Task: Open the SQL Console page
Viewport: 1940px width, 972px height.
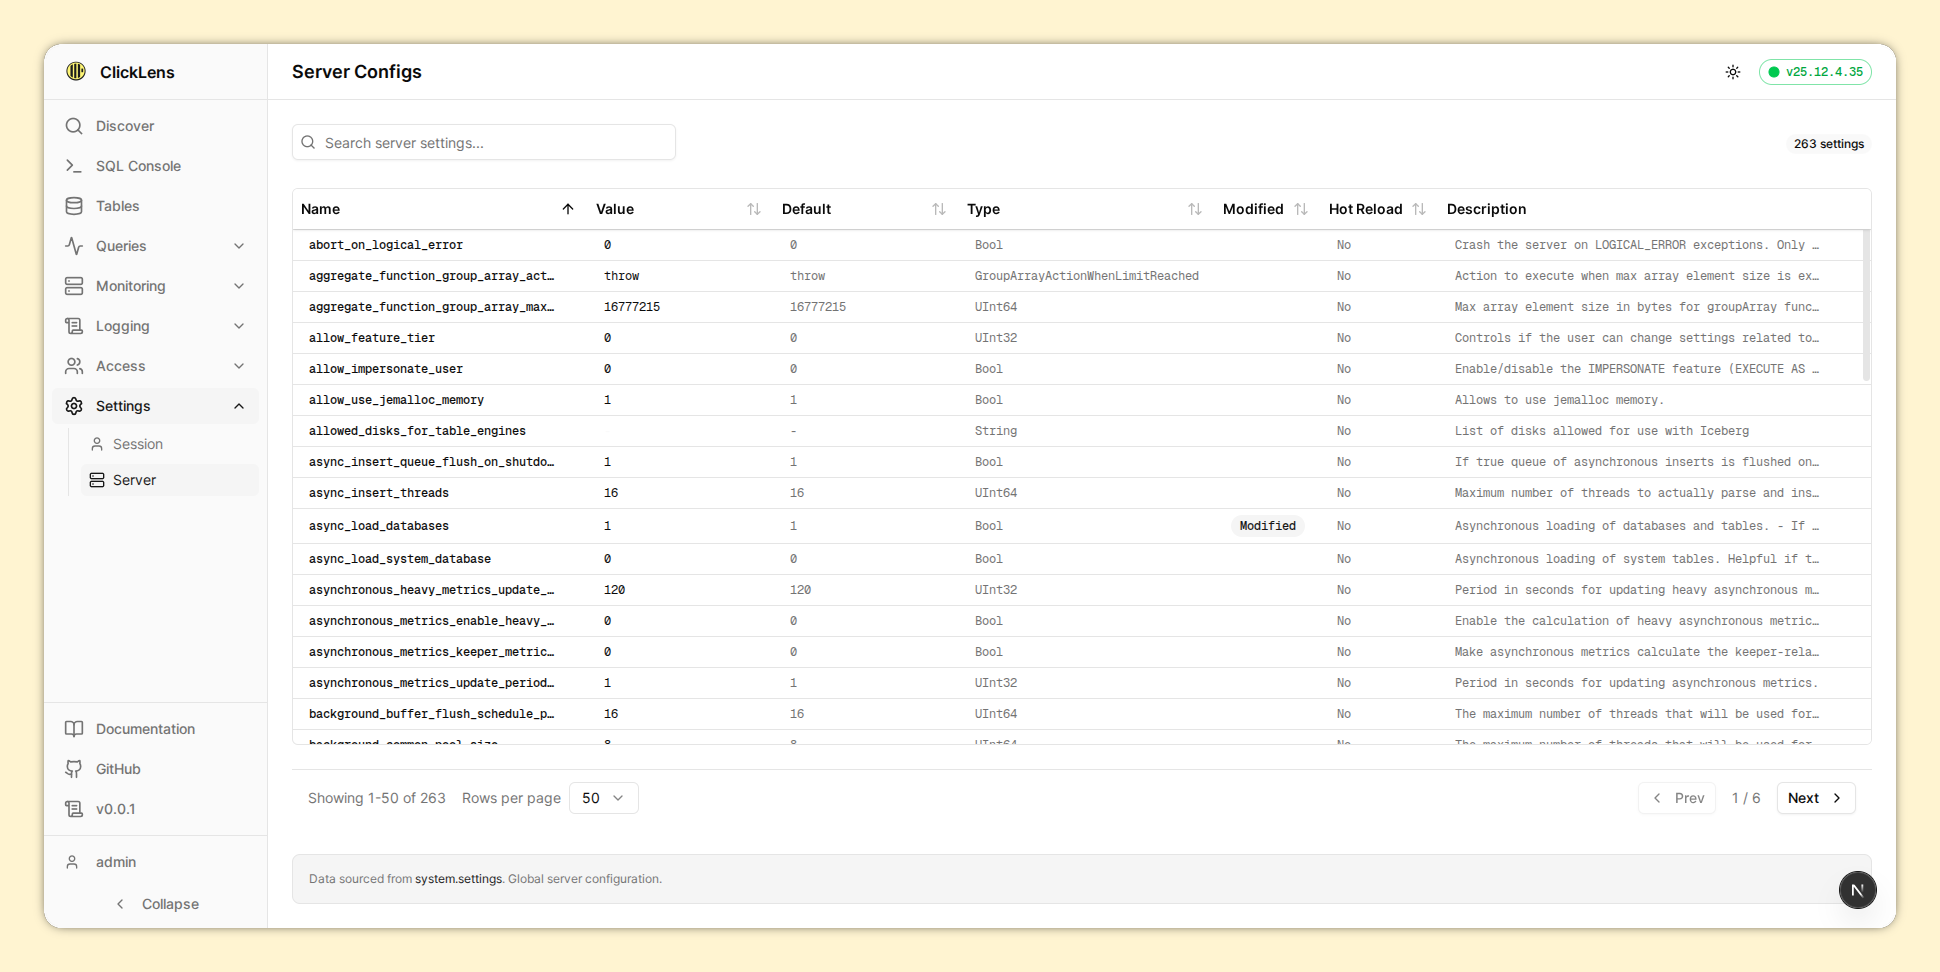Action: pos(138,166)
